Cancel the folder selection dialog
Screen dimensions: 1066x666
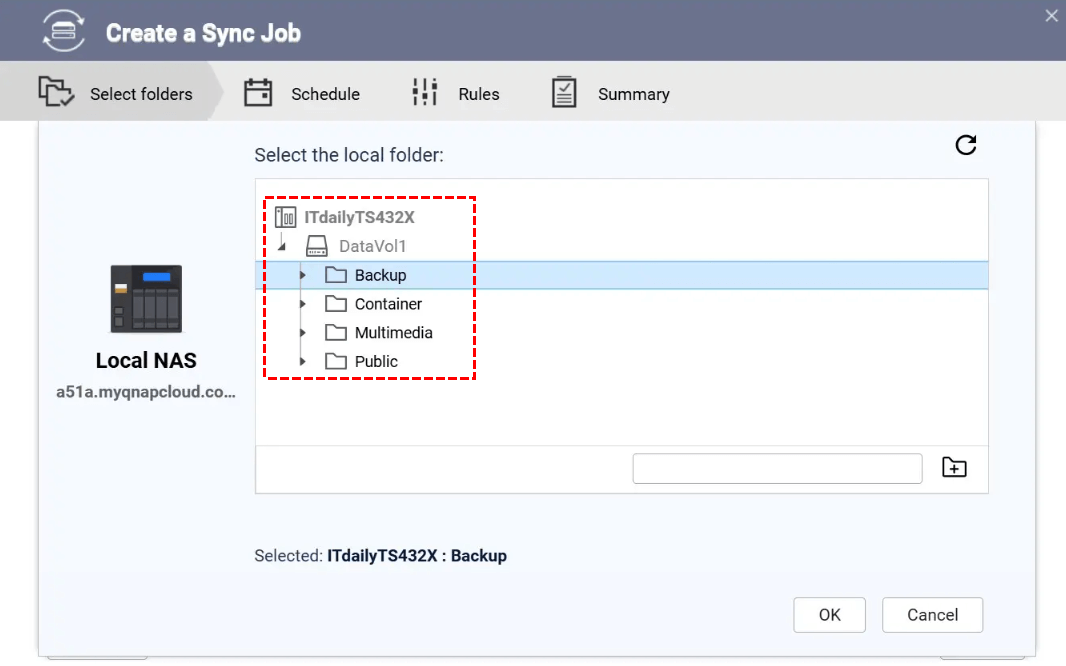pos(932,615)
